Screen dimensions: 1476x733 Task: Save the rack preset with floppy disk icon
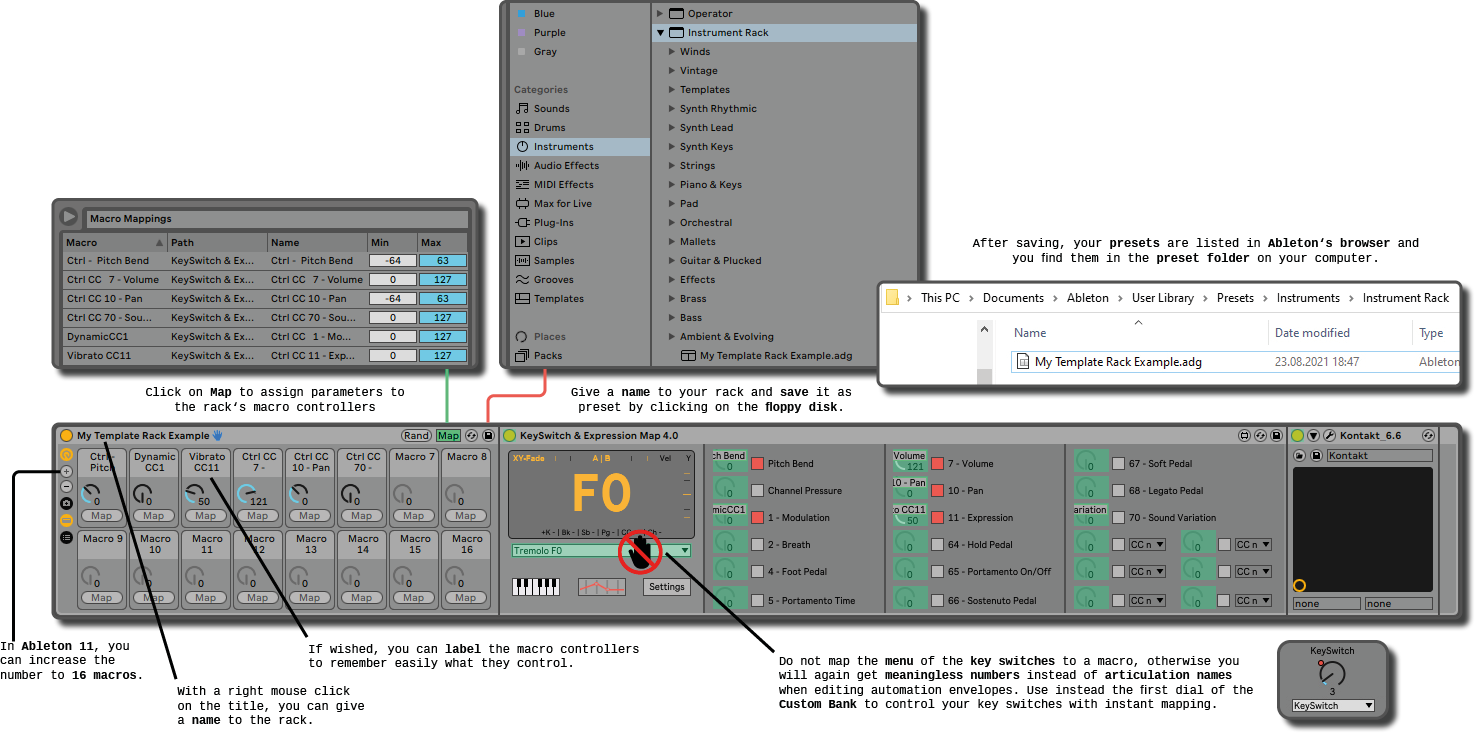tap(488, 435)
